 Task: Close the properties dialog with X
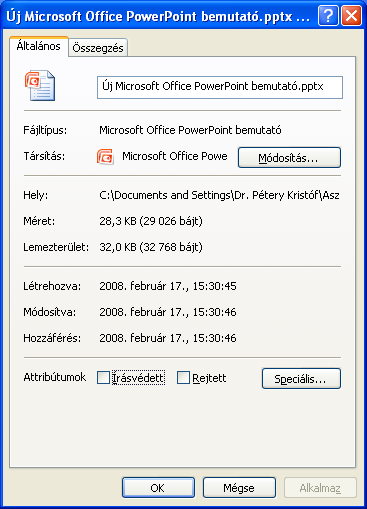coord(352,15)
